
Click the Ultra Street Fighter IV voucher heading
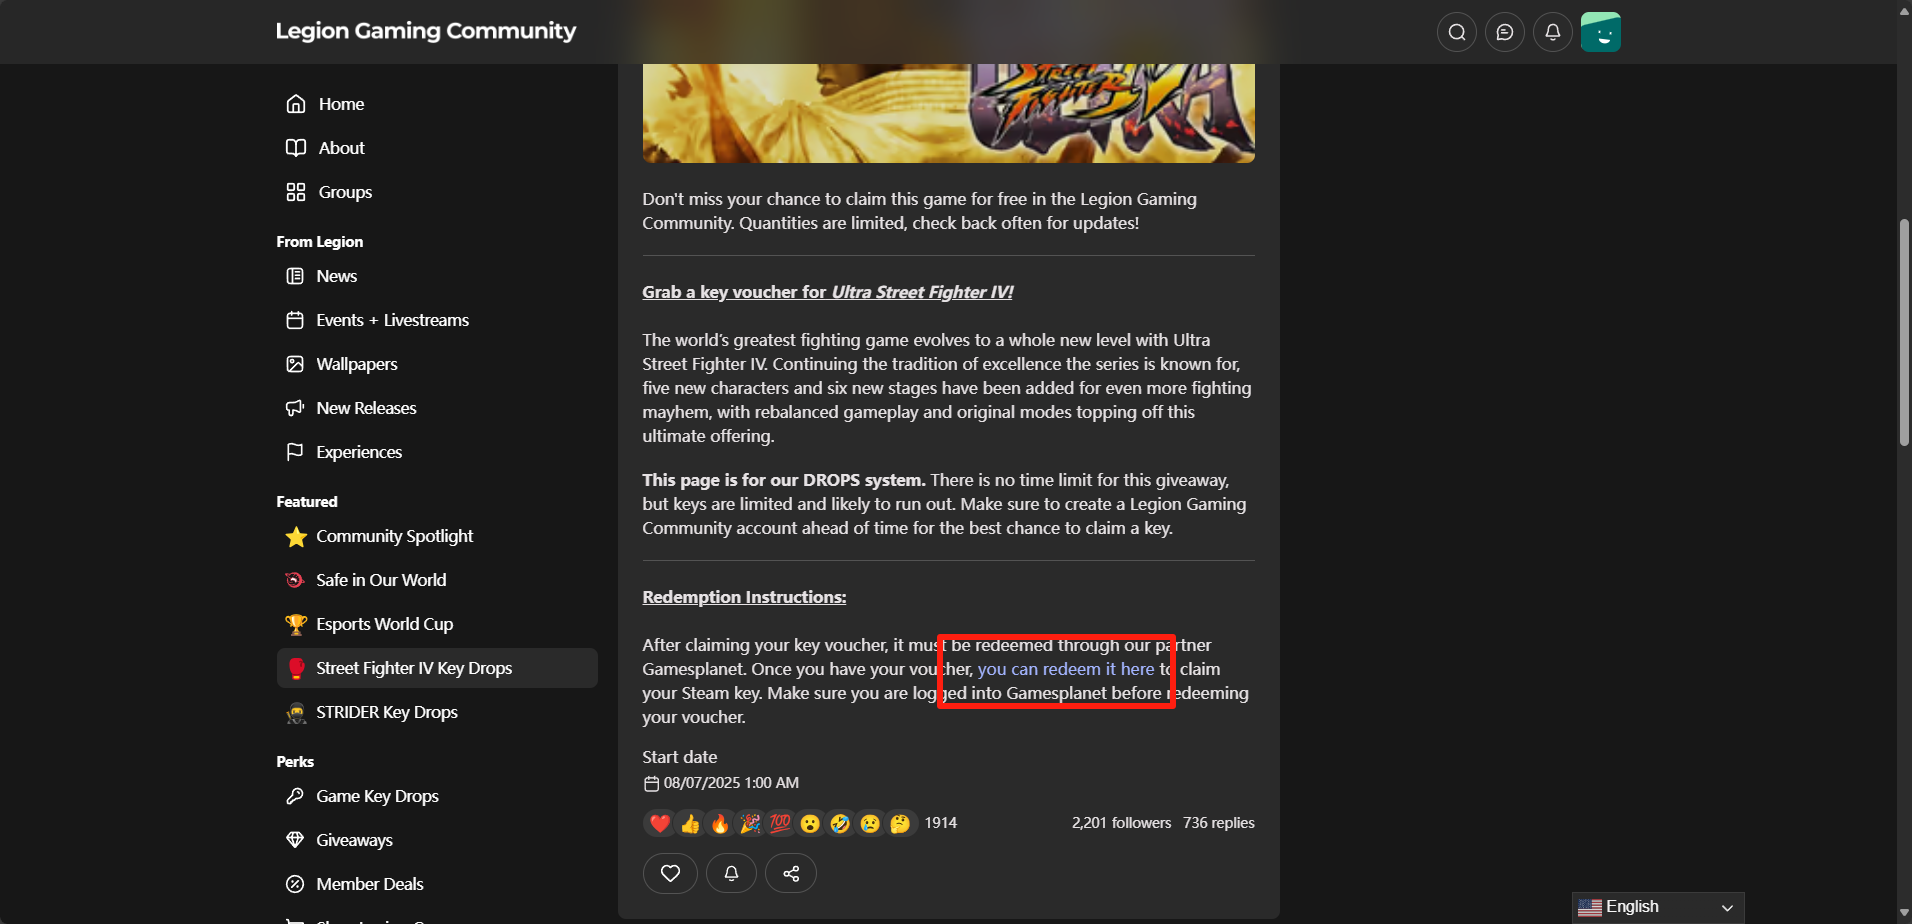click(828, 292)
